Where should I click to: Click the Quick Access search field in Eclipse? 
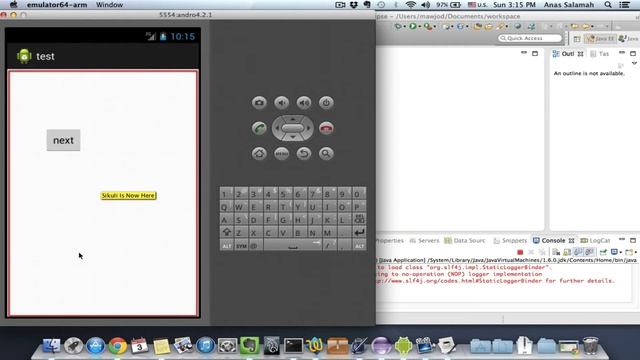[x=530, y=38]
